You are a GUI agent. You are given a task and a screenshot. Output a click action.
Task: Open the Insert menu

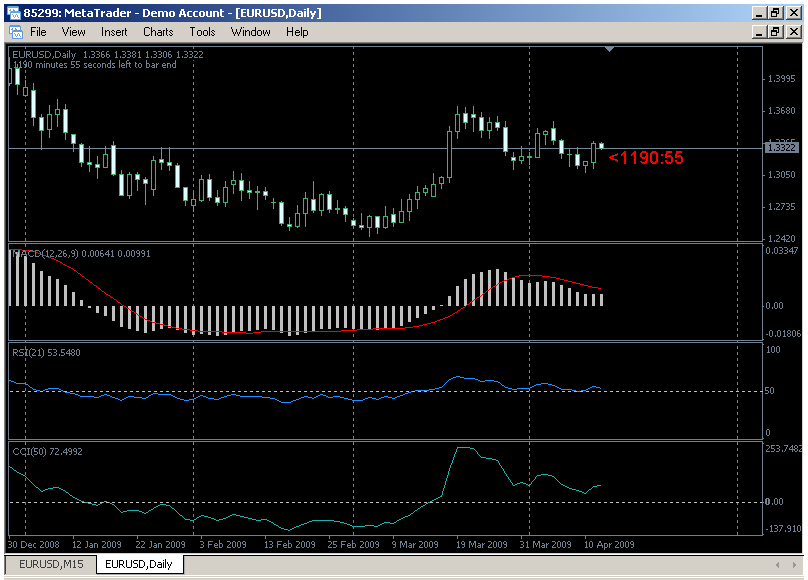(113, 31)
